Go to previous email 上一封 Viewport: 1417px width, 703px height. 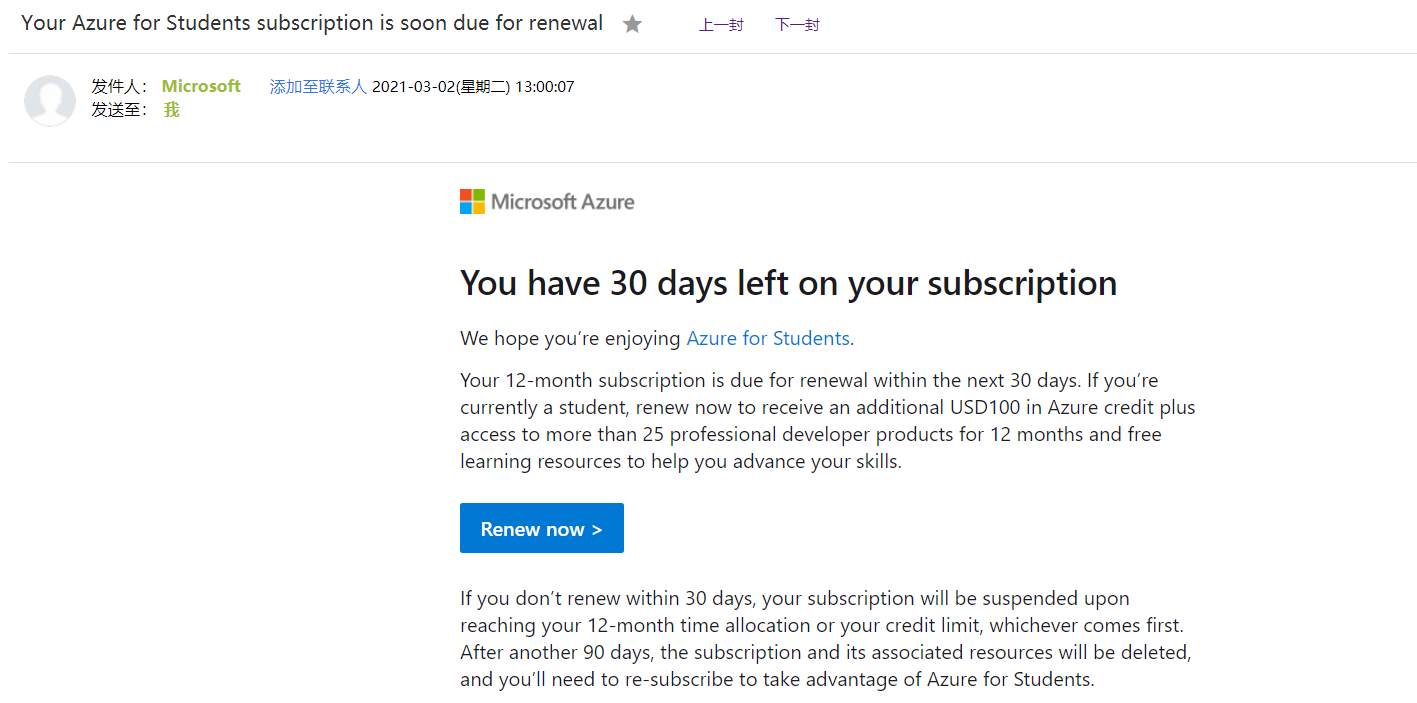721,25
